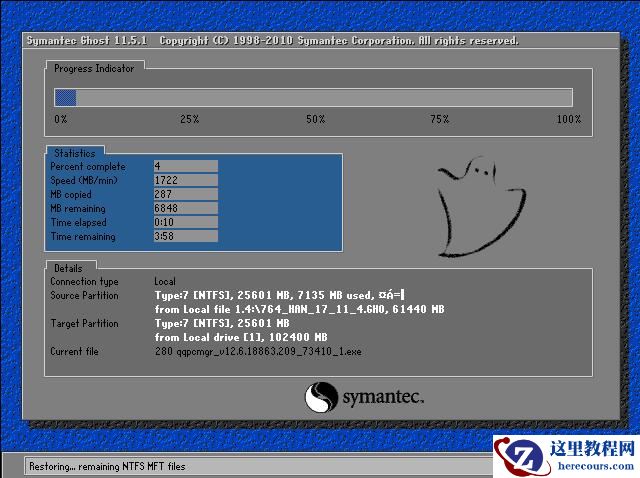Viewport: 640px width, 478px height.
Task: Click the Connection type label
Action: [x=84, y=282]
